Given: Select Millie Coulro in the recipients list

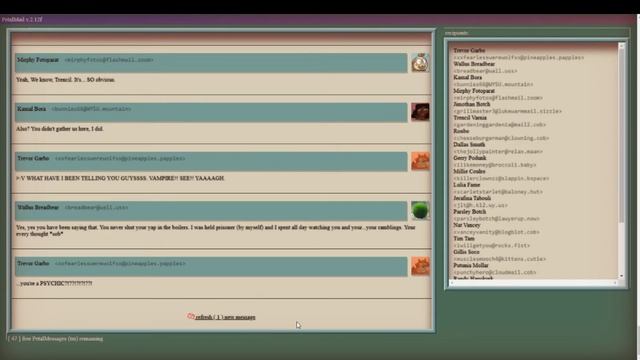Looking at the screenshot, I should (x=469, y=172).
